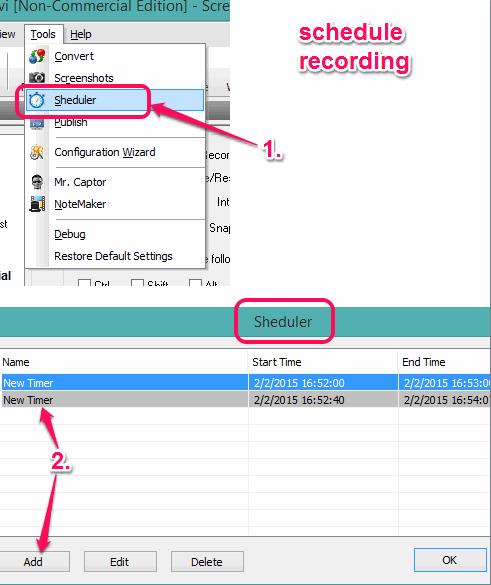Click the end time 16:54 cell

pyautogui.click(x=445, y=400)
